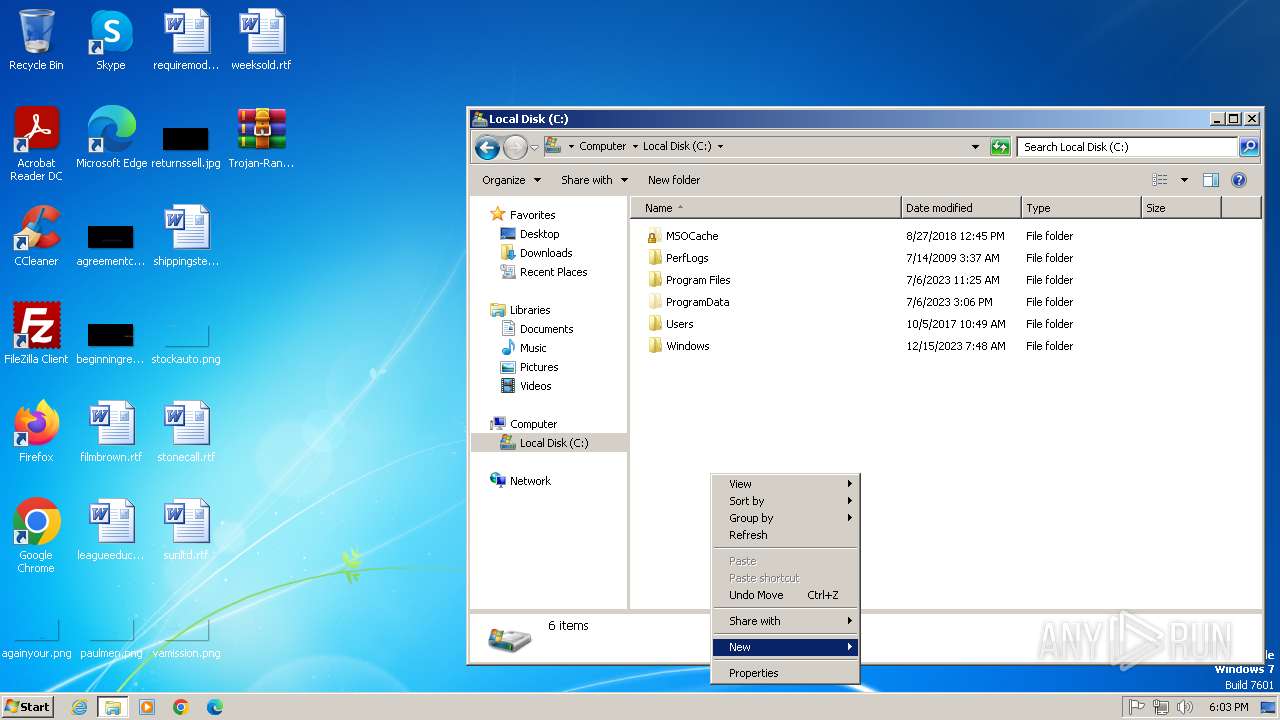Open Pictures library in navigation pane
Viewport: 1280px width, 720px height.
(530, 367)
